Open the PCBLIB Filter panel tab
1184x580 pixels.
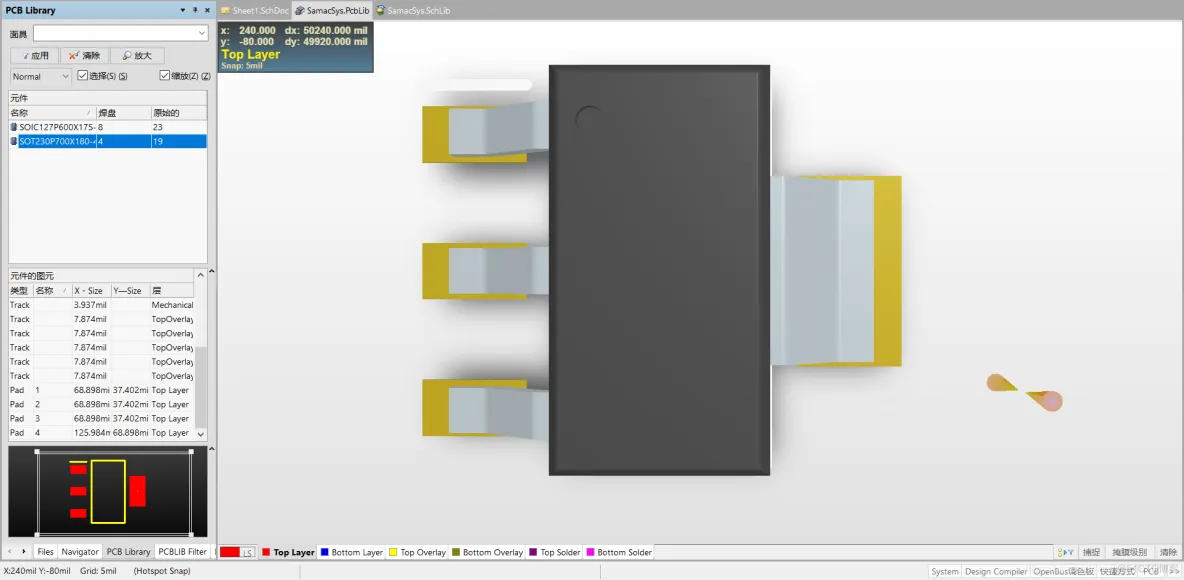(182, 552)
